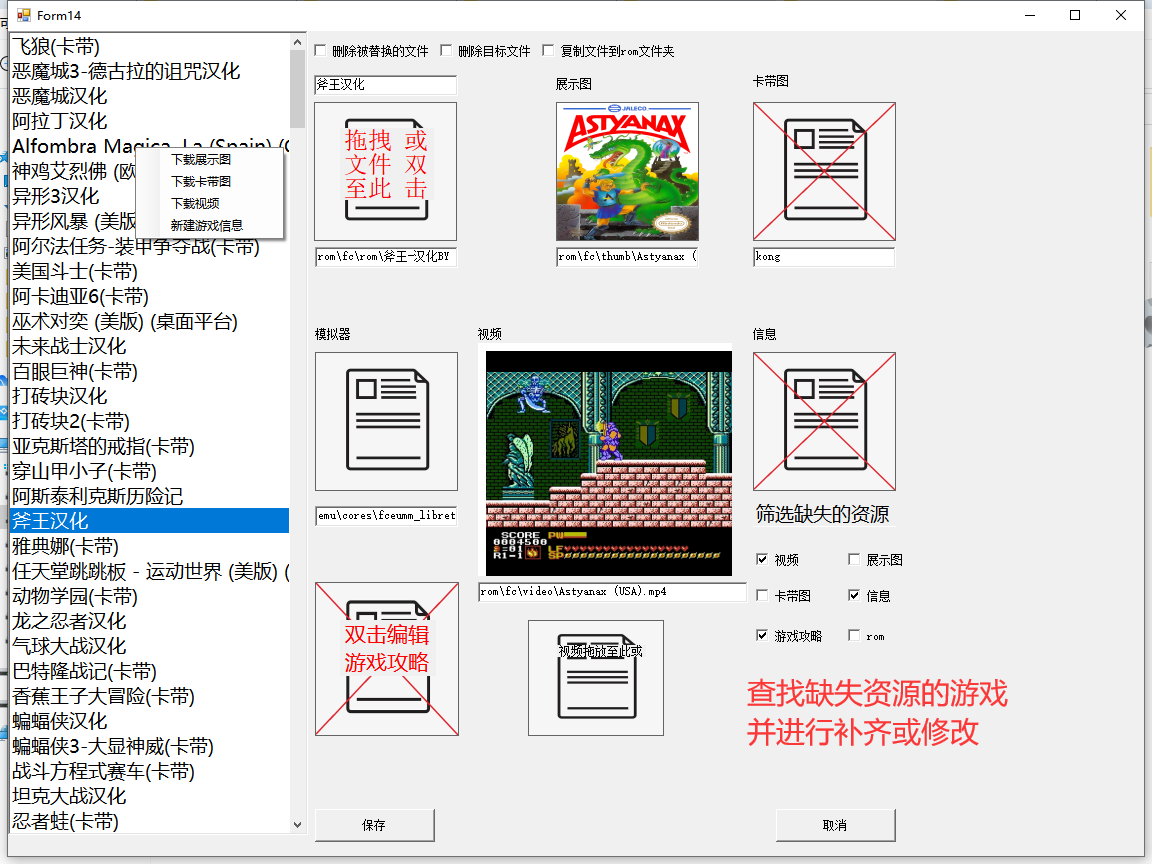Select 飞狼(卡带) in the game list

[149, 46]
